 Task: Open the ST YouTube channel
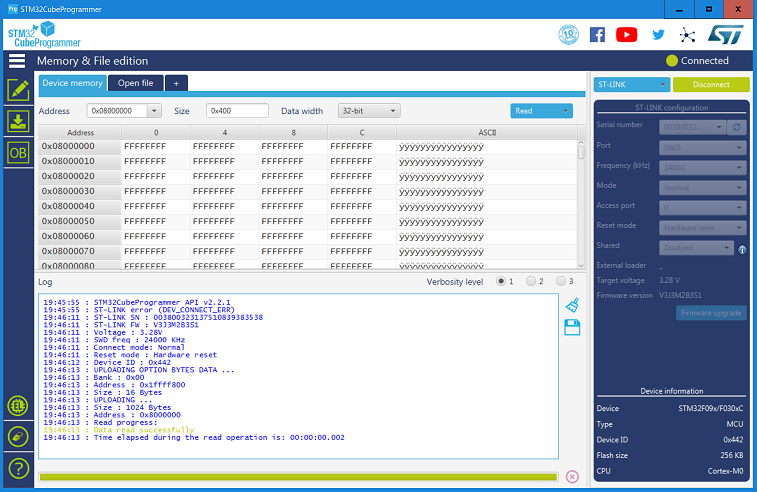[x=627, y=35]
